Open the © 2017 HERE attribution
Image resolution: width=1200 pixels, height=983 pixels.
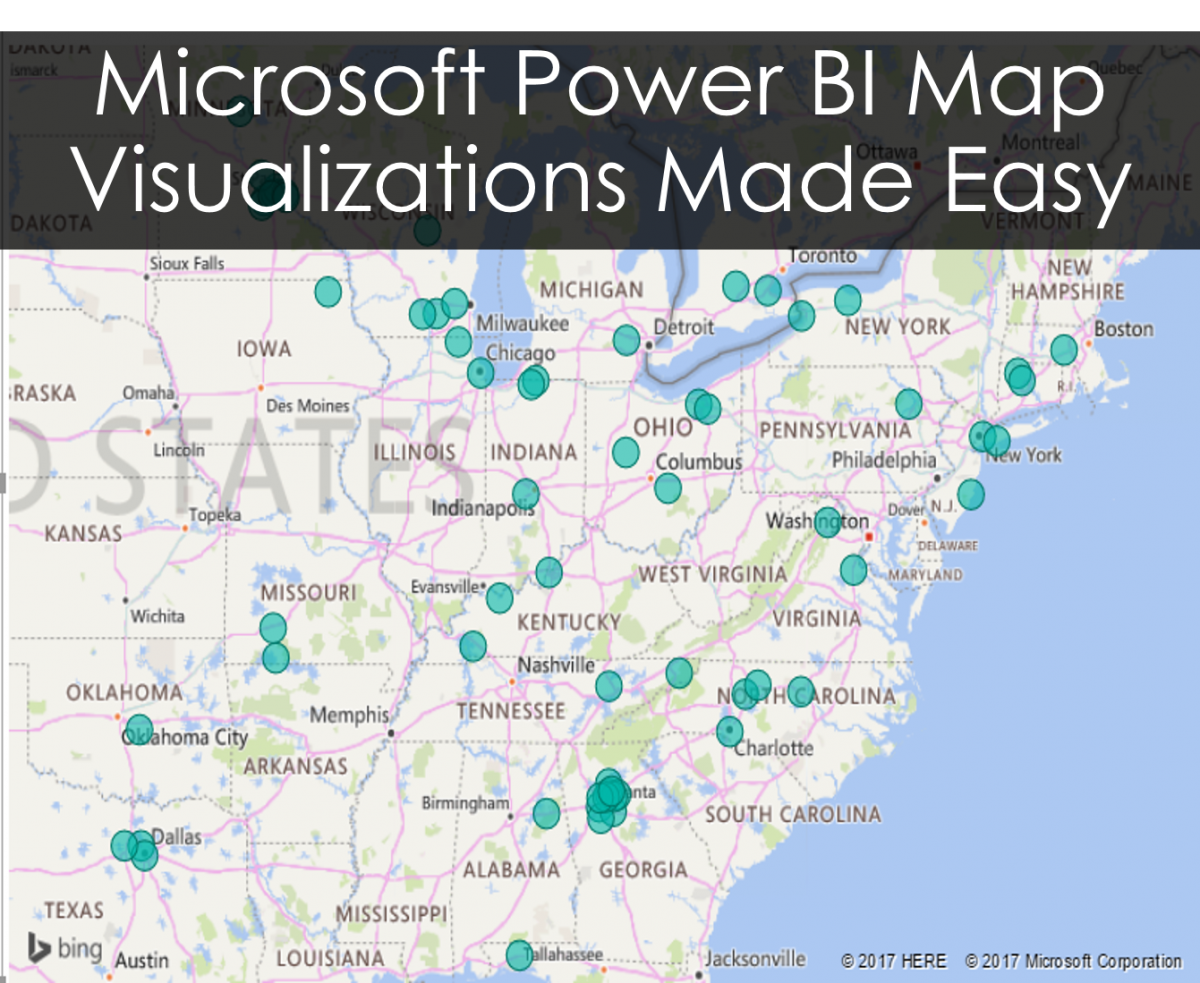pos(894,961)
